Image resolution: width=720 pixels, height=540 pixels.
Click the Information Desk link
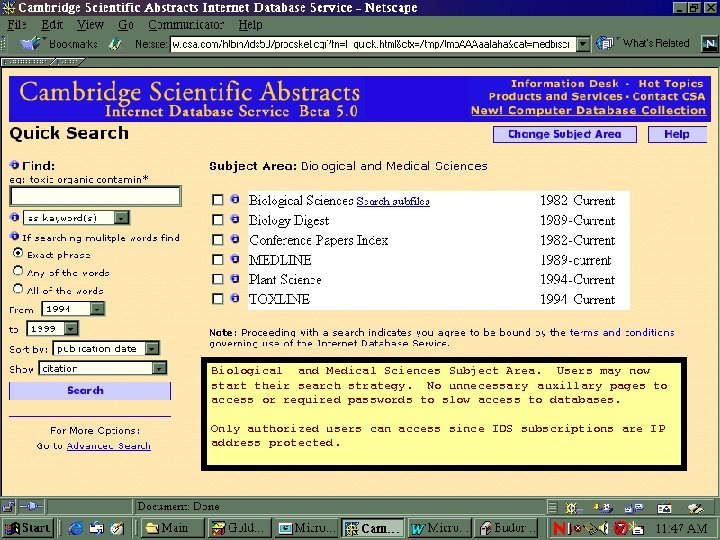565,84
